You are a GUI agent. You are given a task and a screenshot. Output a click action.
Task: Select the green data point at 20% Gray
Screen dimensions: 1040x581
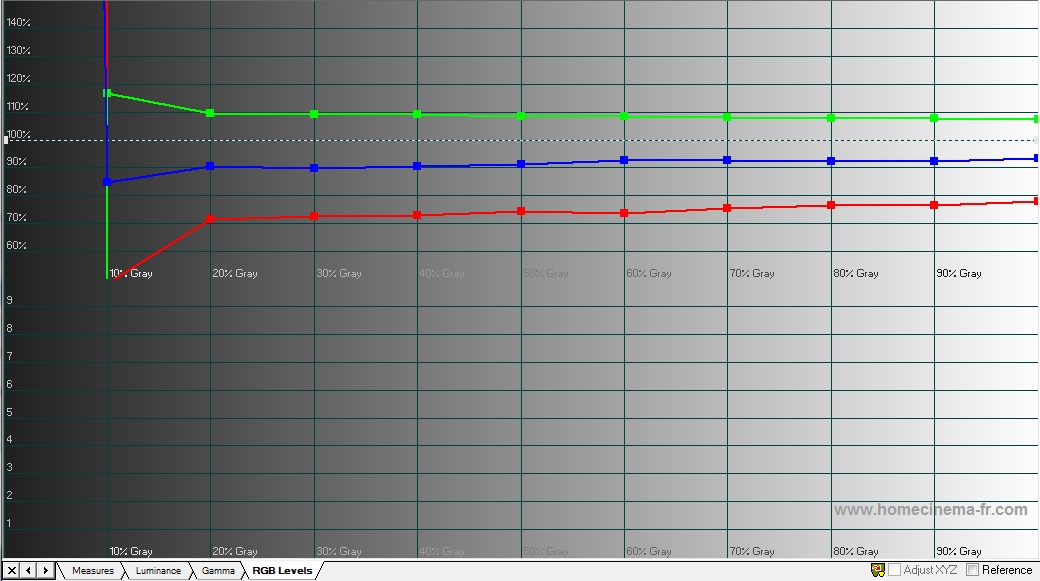click(210, 113)
